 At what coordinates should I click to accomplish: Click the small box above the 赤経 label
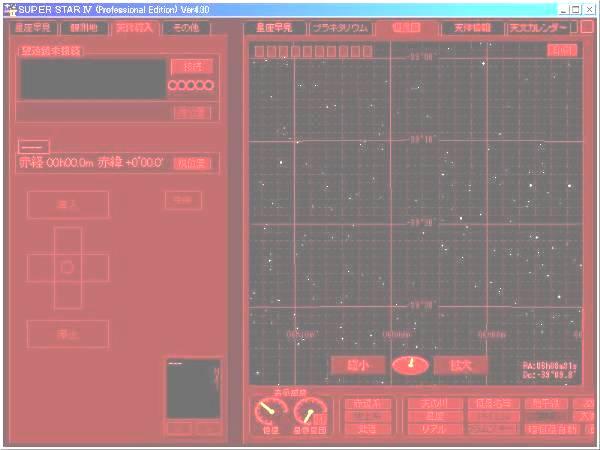pyautogui.click(x=34, y=147)
